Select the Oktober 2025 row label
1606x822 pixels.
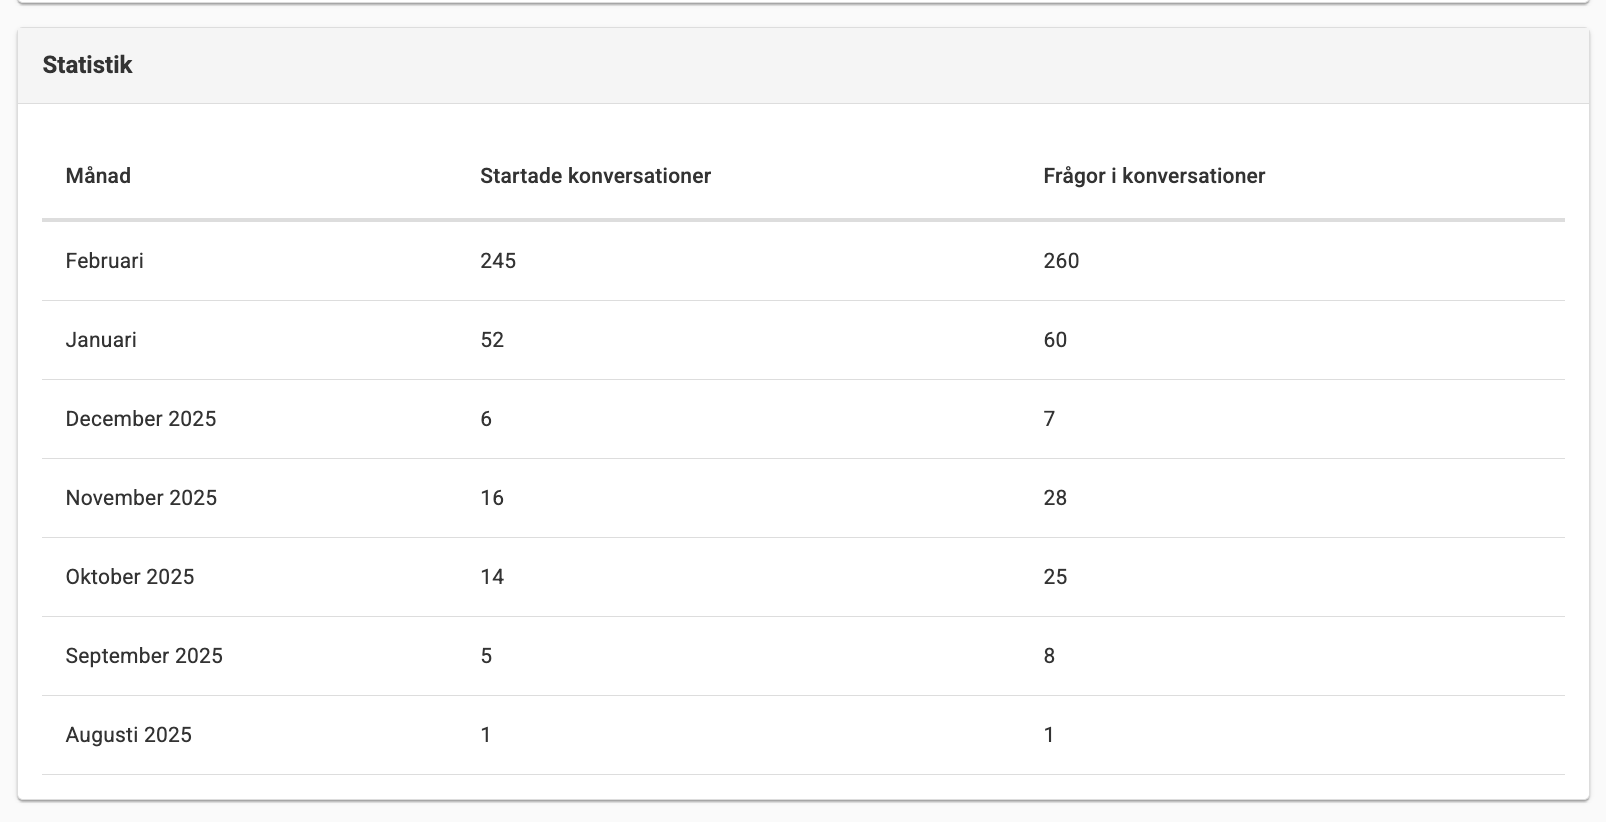[130, 577]
